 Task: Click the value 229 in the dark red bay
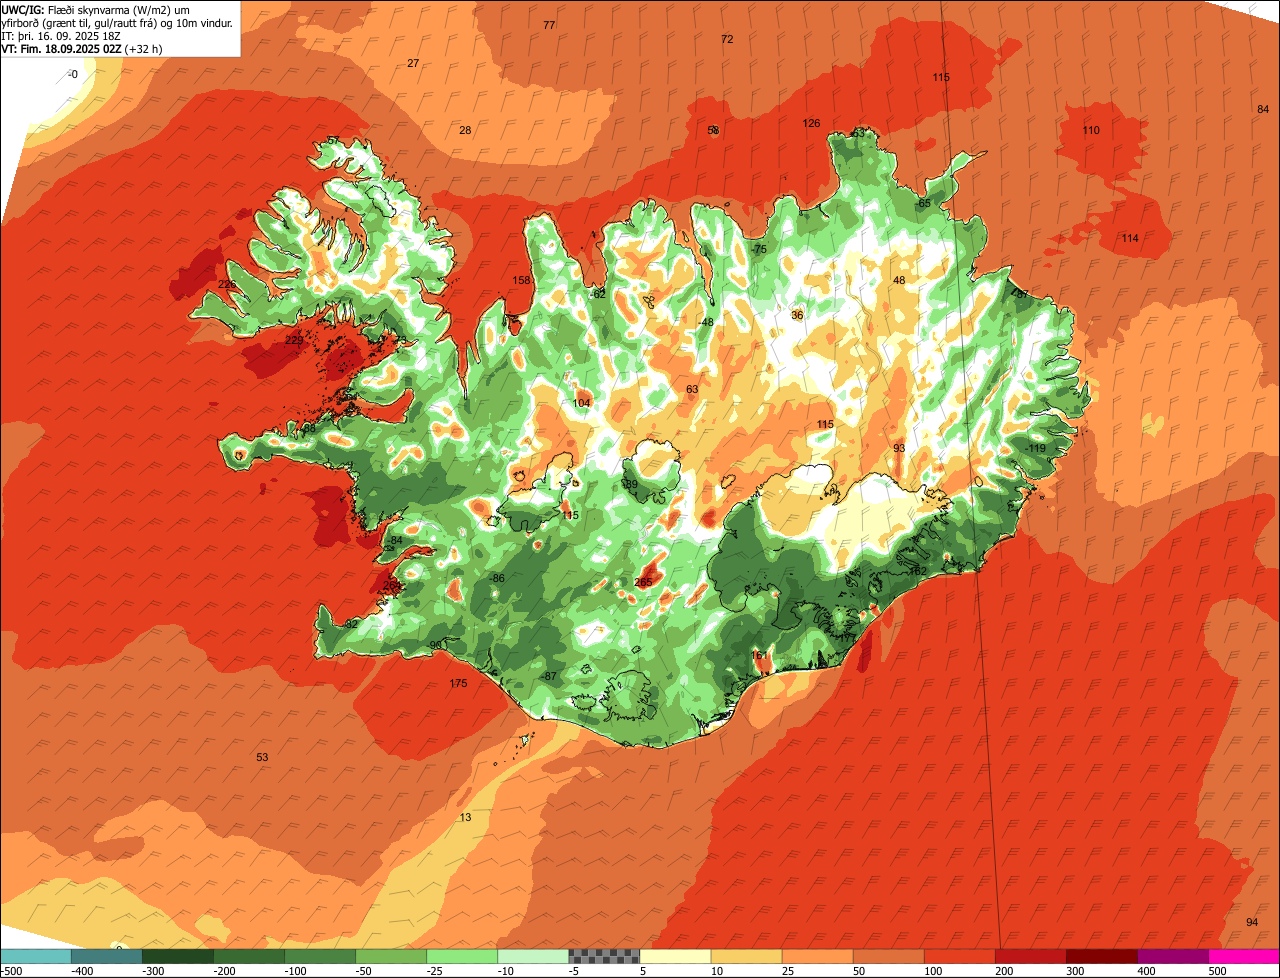[294, 340]
